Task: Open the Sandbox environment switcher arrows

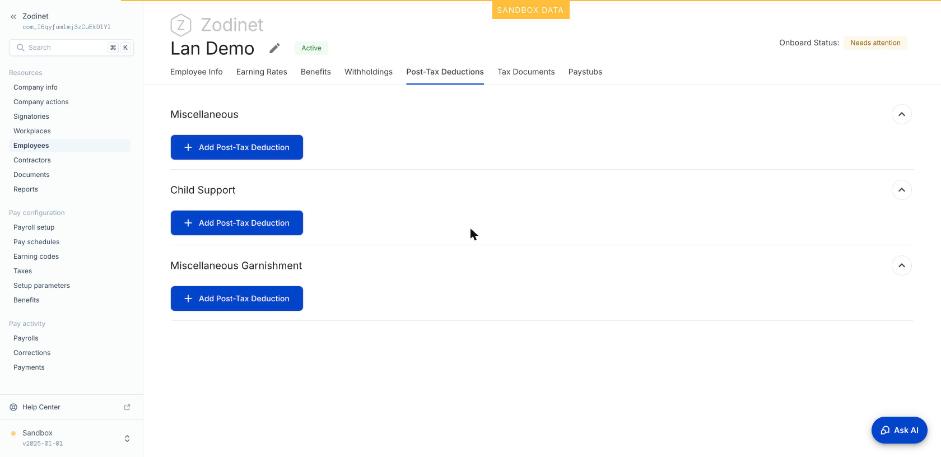Action: [x=127, y=438]
